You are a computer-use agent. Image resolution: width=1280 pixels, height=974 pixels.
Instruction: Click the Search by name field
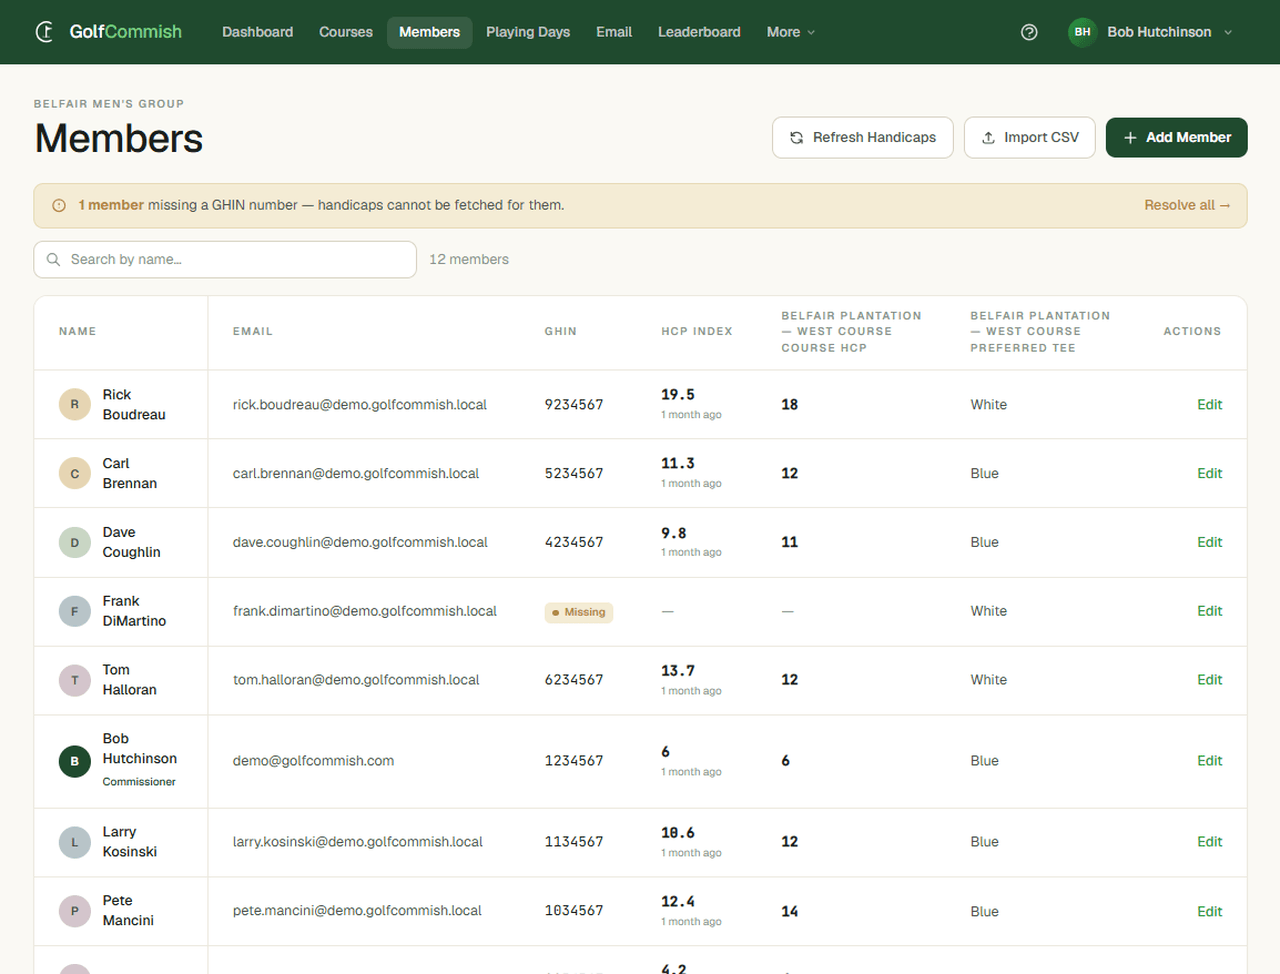tap(225, 259)
